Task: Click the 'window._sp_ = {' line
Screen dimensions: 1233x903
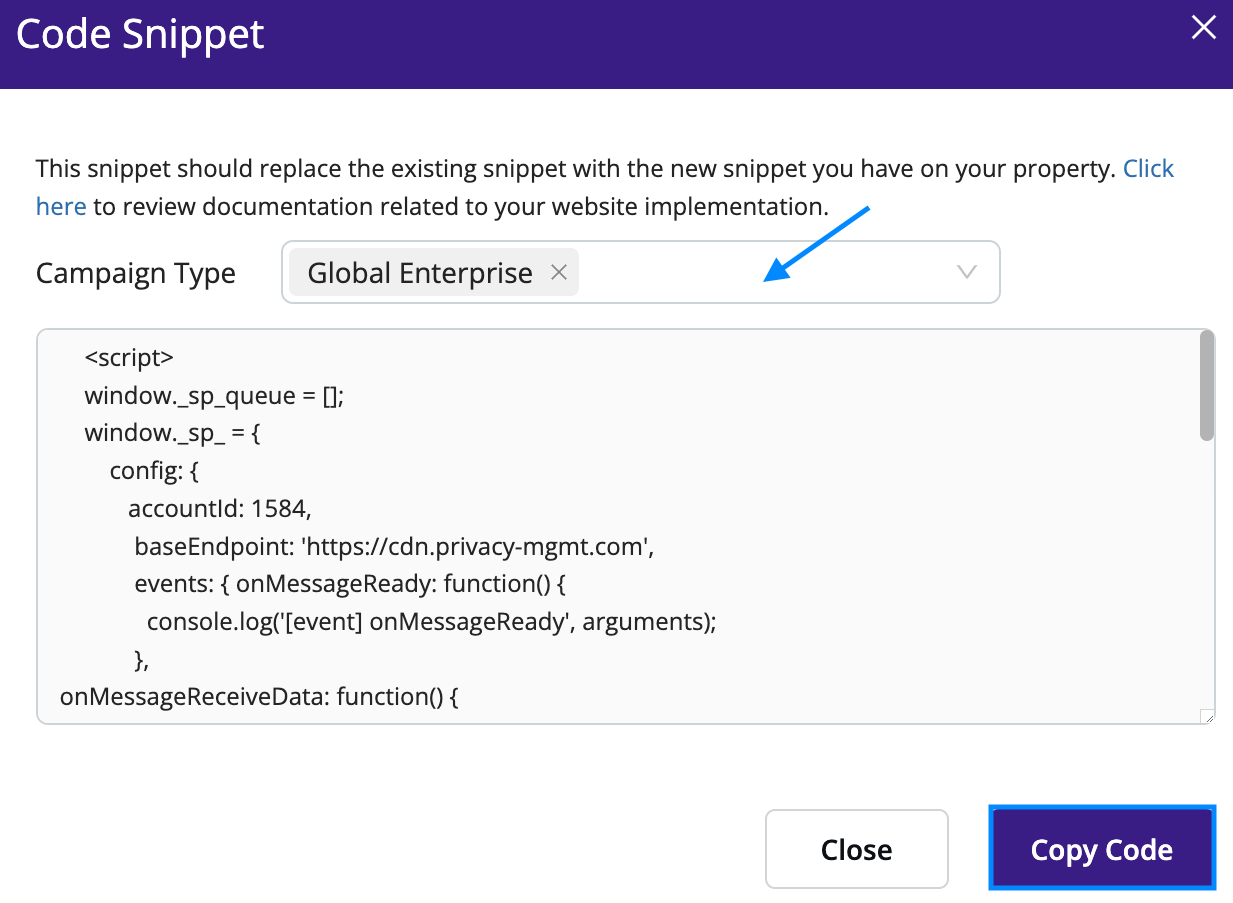Action: click(172, 434)
